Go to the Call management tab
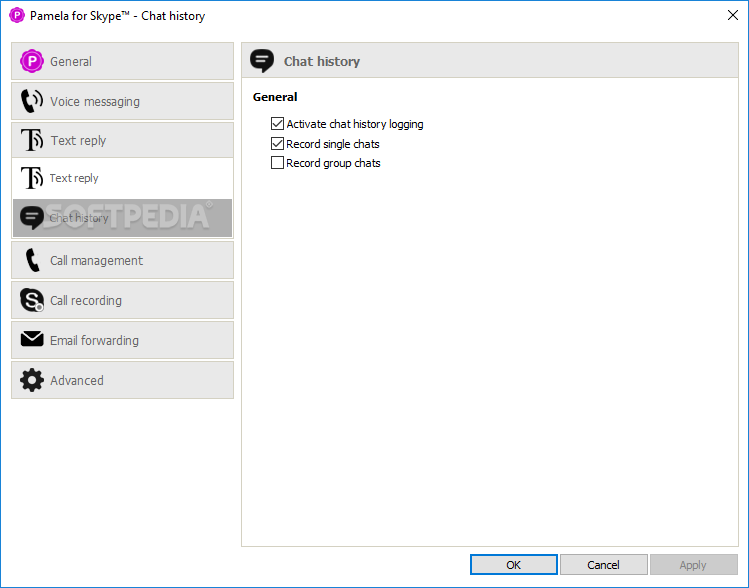 point(122,260)
